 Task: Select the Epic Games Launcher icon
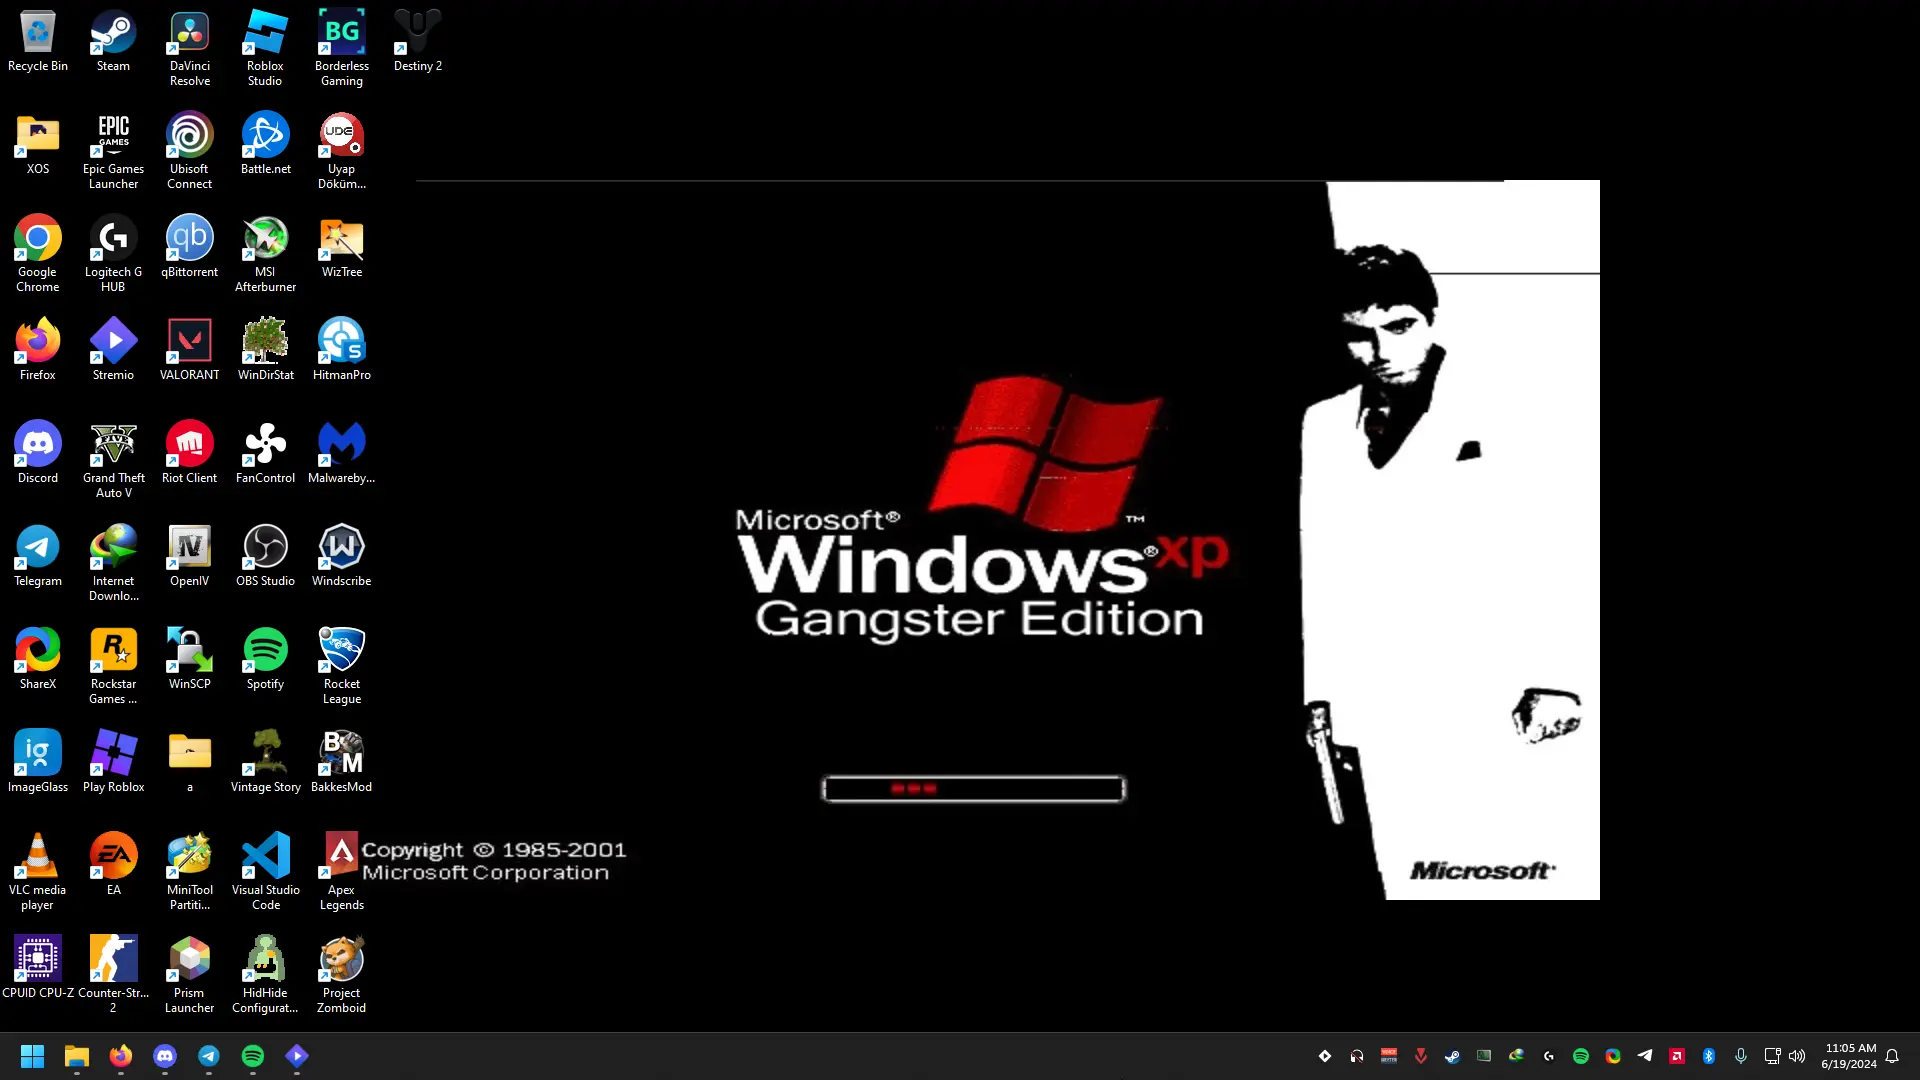tap(113, 152)
